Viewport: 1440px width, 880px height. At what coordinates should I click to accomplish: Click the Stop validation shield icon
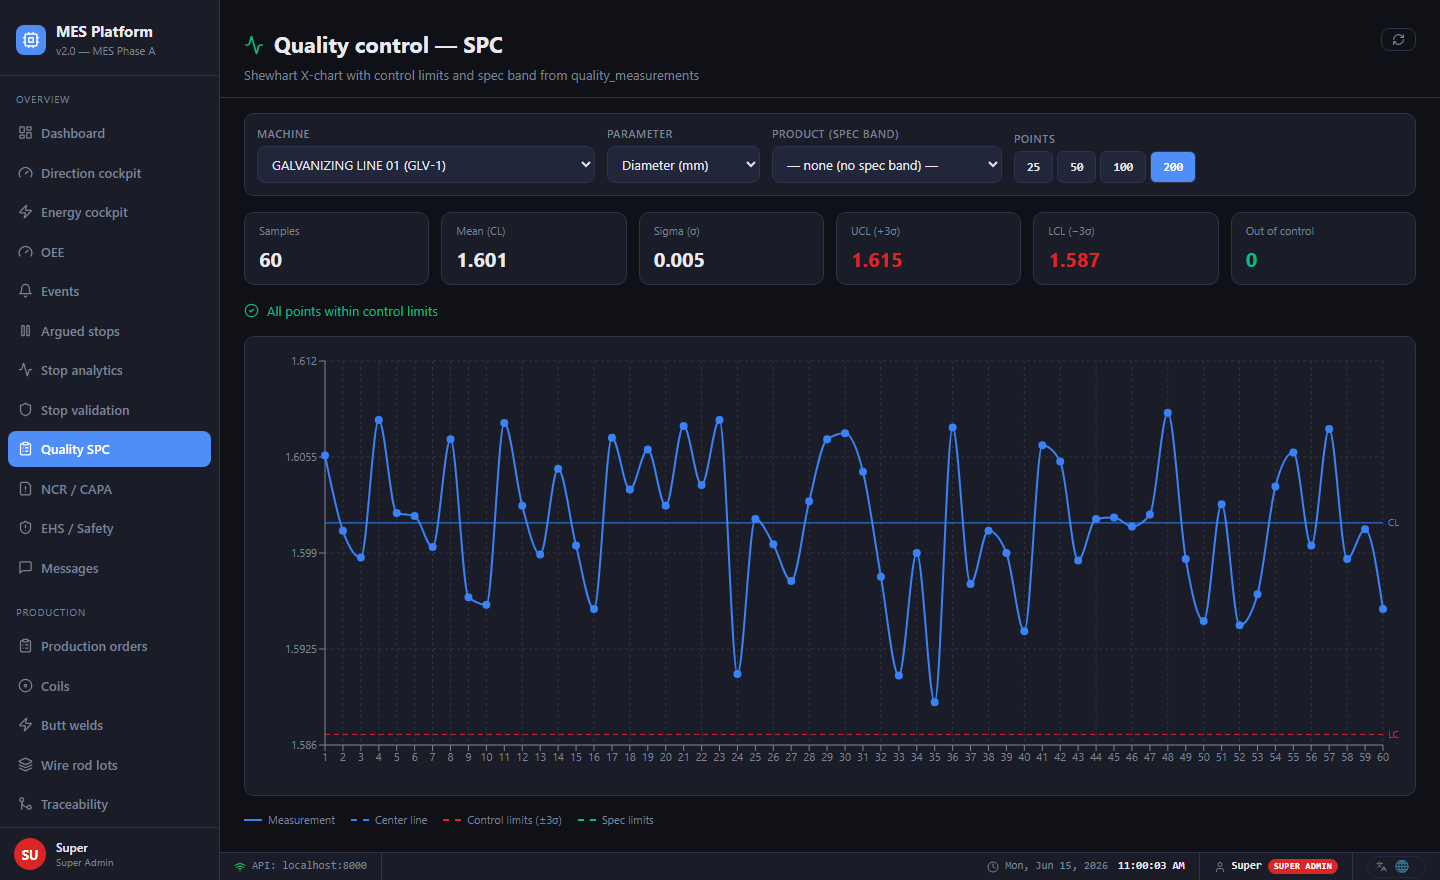click(25, 410)
